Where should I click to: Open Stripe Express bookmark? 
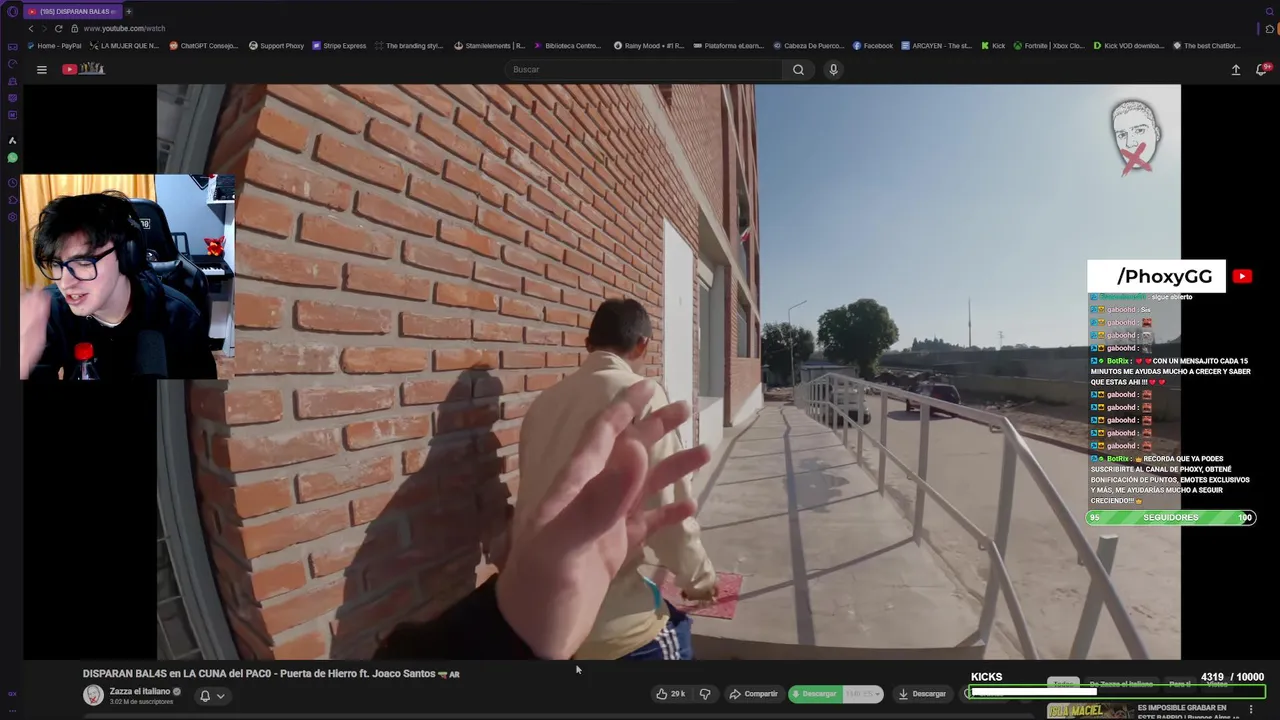coord(340,45)
